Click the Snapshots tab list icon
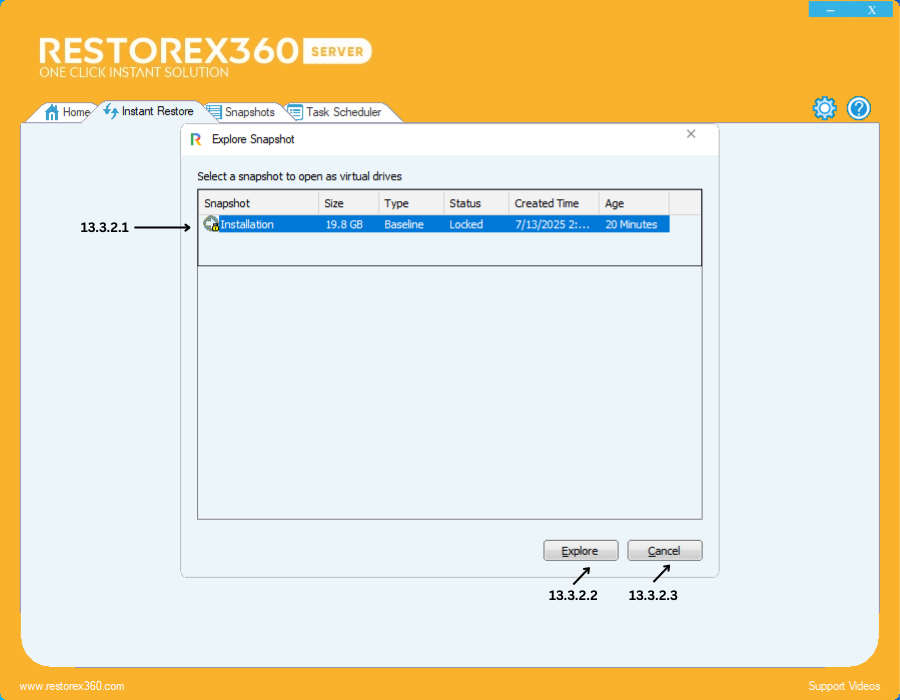 pyautogui.click(x=214, y=112)
